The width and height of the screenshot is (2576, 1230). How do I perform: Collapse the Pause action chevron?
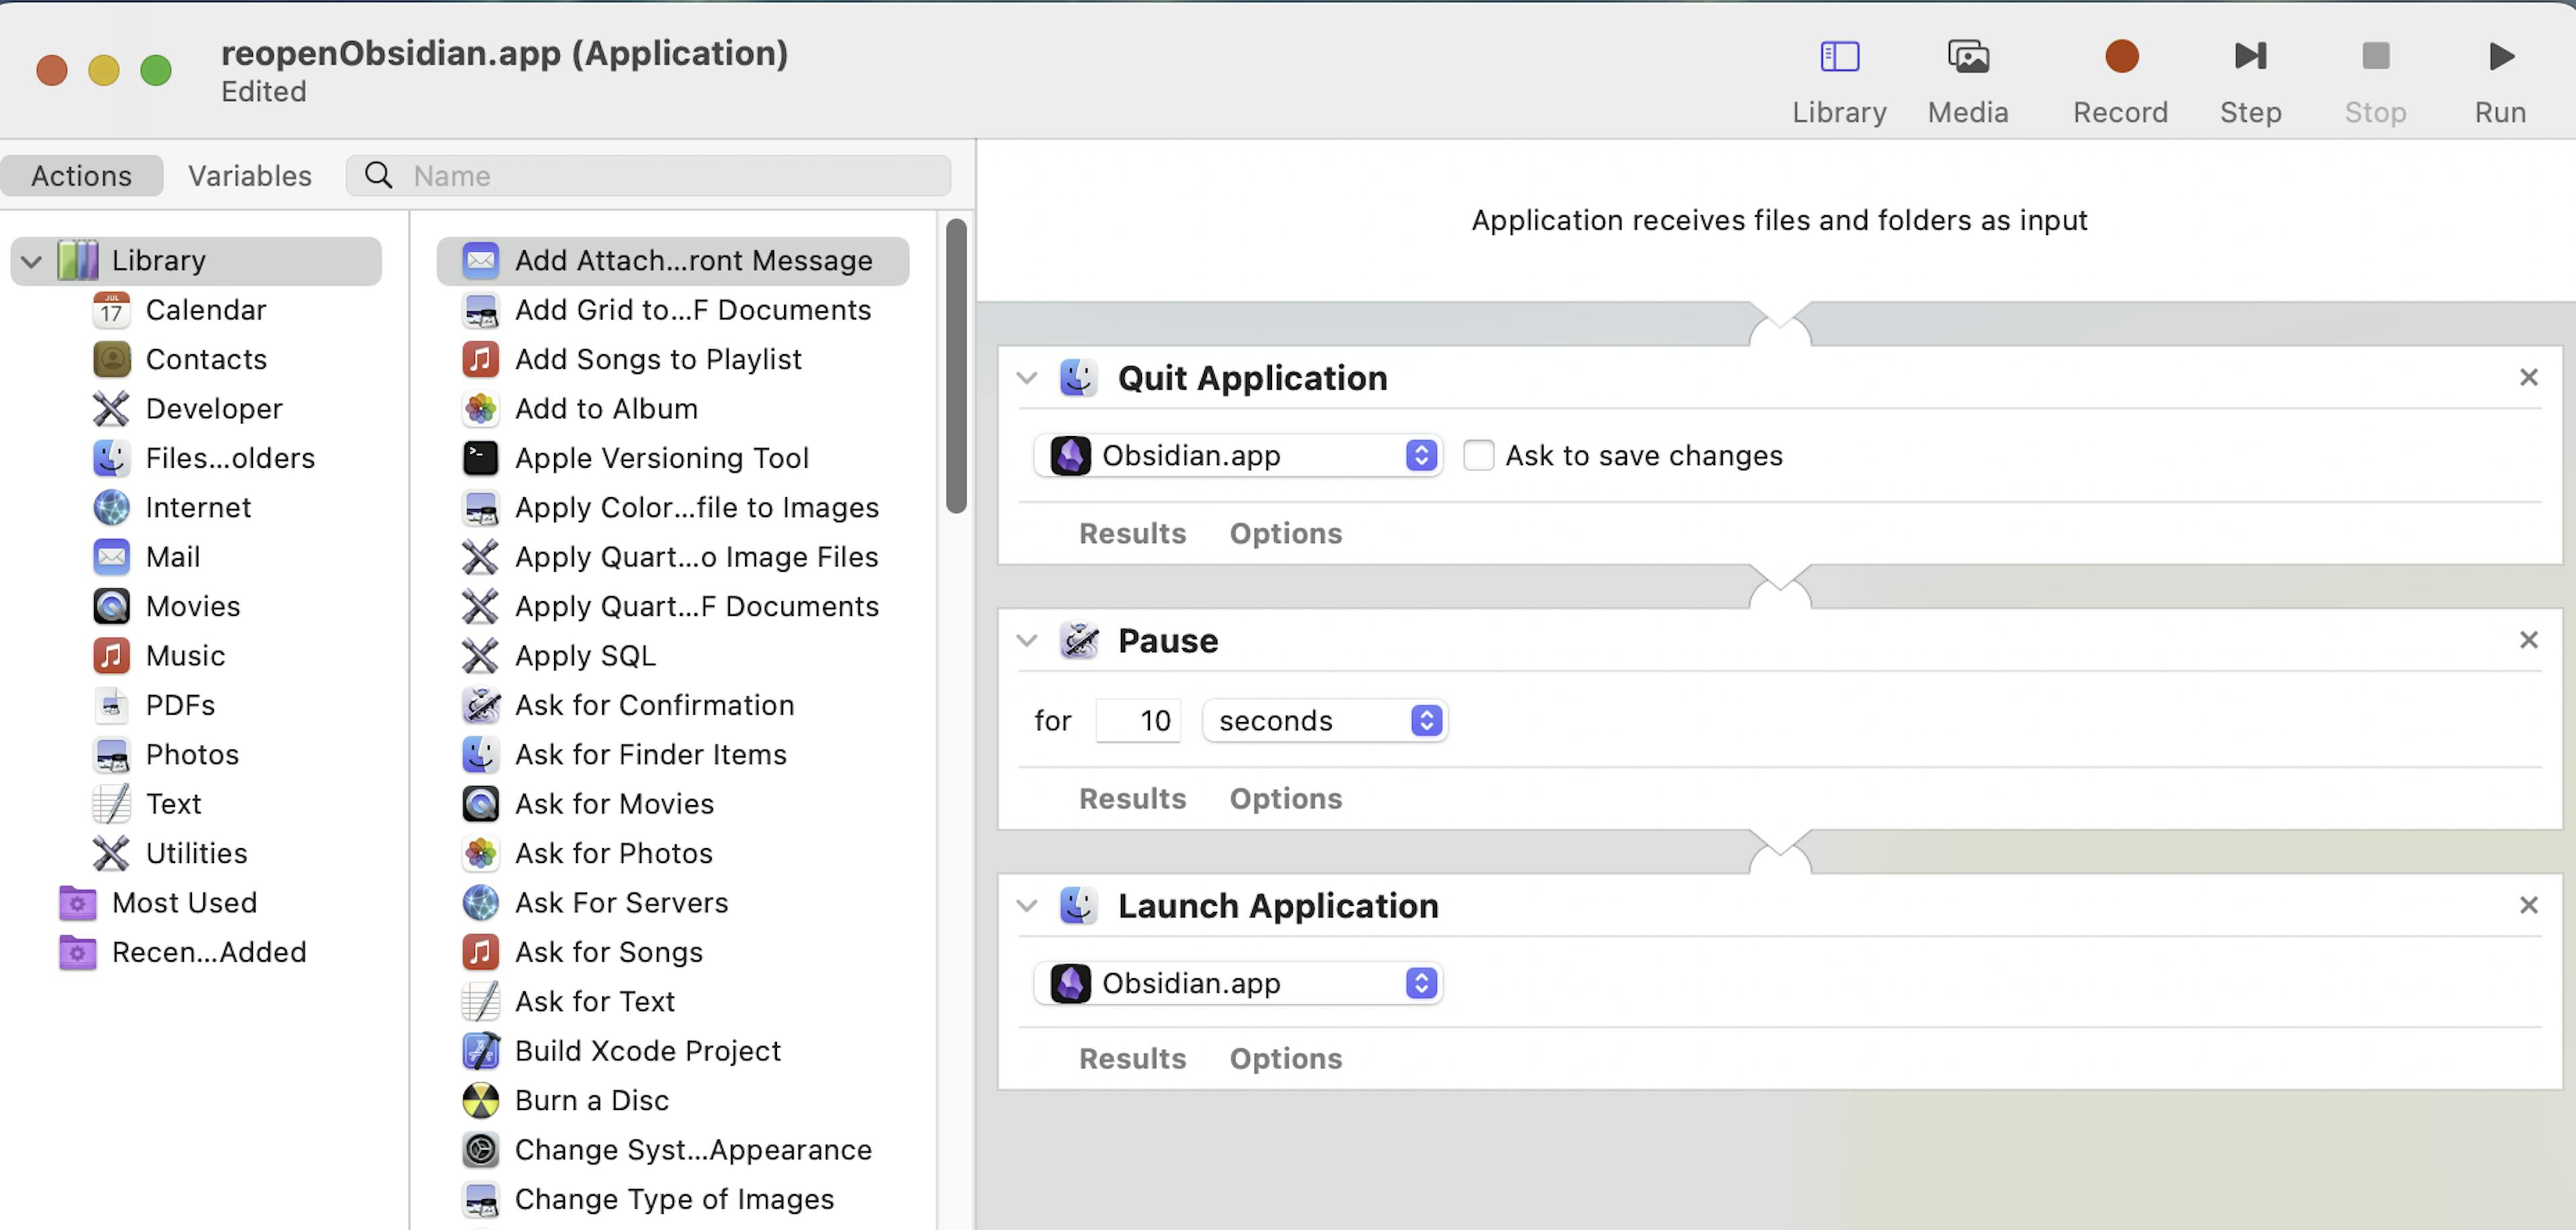click(1027, 641)
